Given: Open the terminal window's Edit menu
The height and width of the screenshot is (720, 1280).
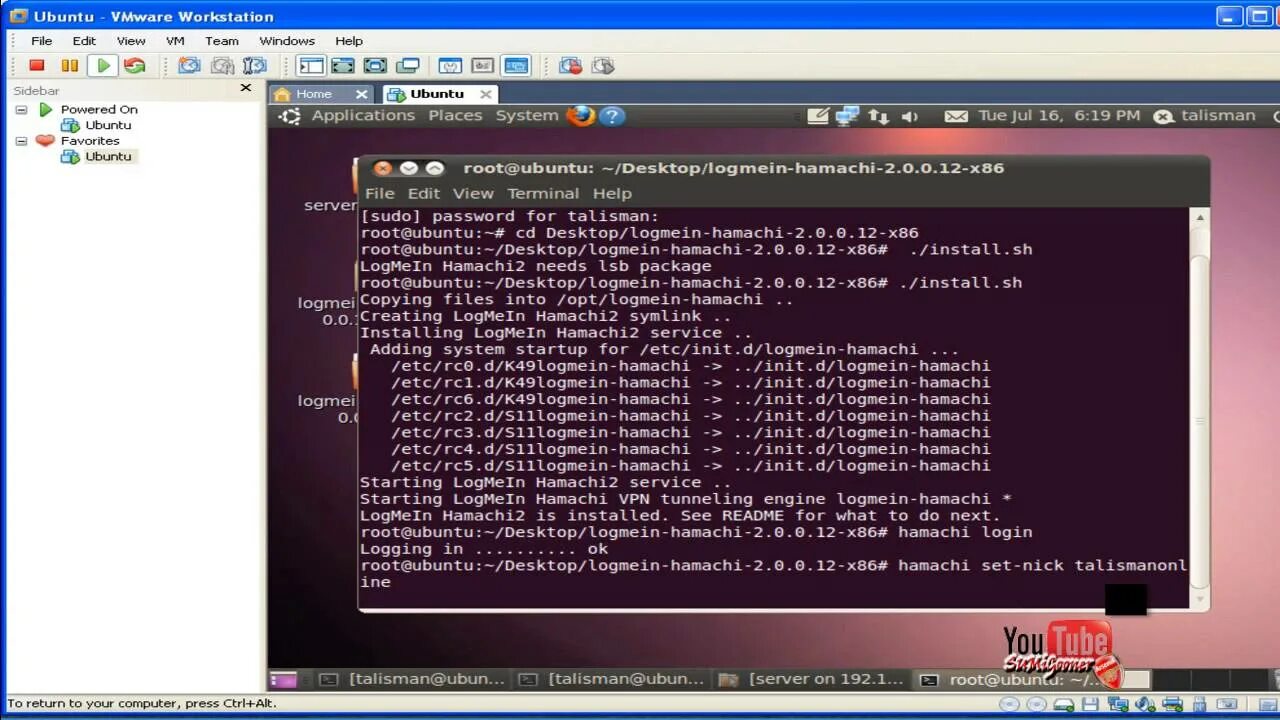Looking at the screenshot, I should click(x=424, y=194).
